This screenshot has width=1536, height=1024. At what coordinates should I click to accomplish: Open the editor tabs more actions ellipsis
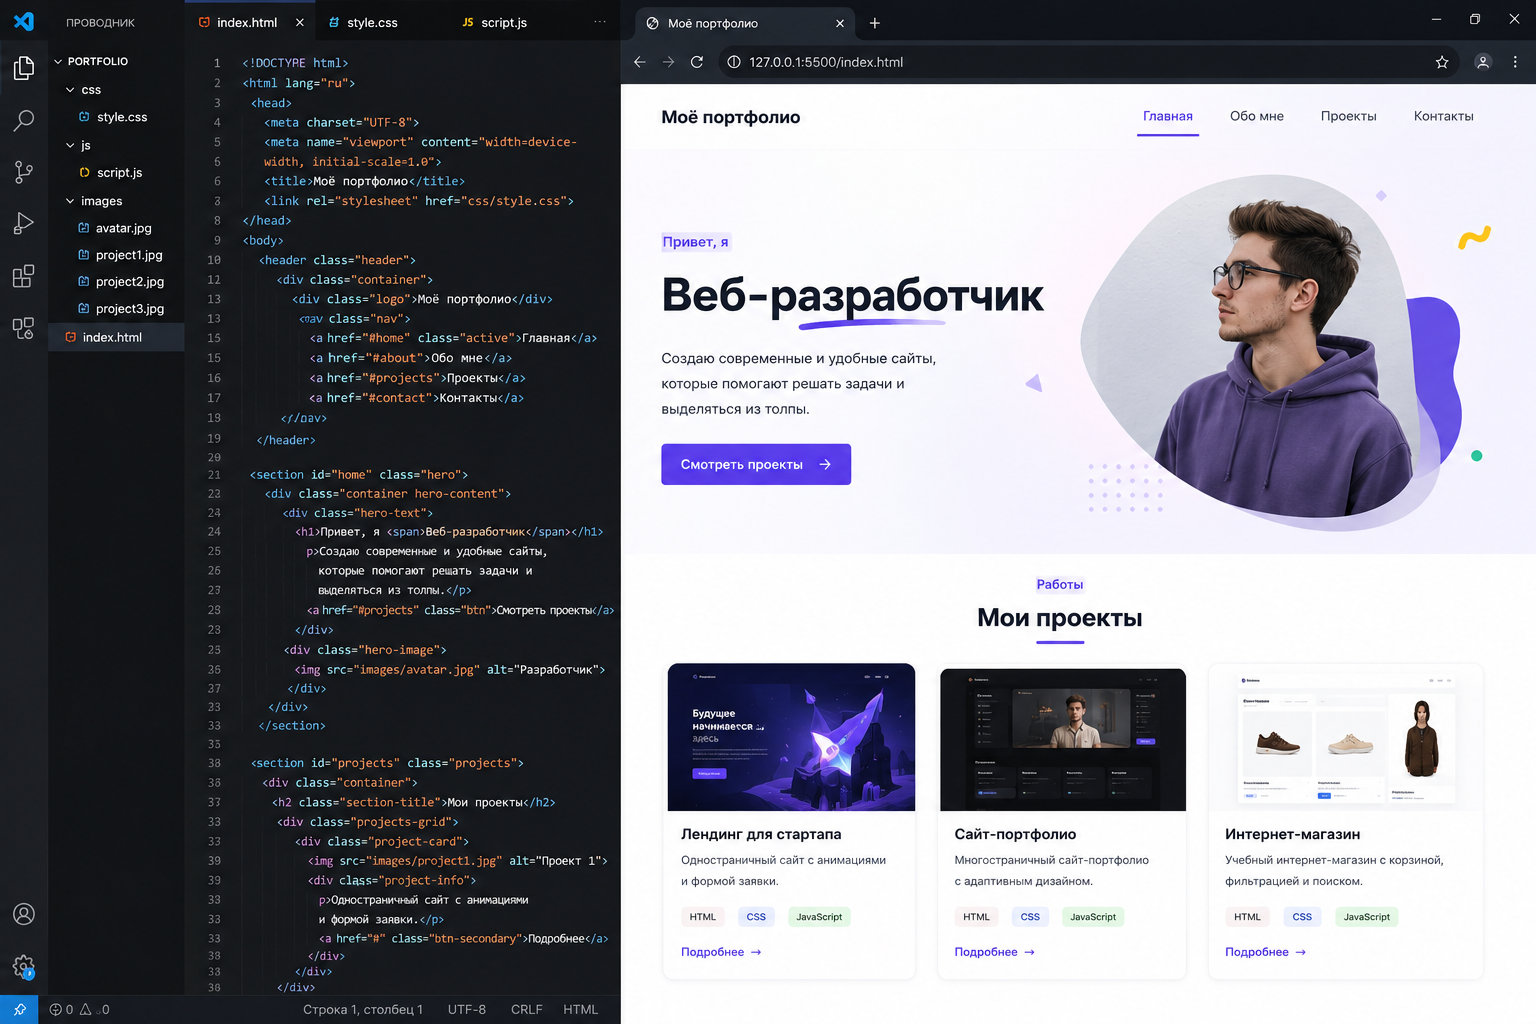pos(599,22)
